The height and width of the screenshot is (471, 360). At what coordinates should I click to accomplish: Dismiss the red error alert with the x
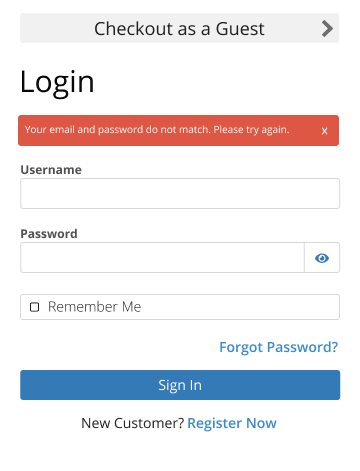pyautogui.click(x=324, y=131)
